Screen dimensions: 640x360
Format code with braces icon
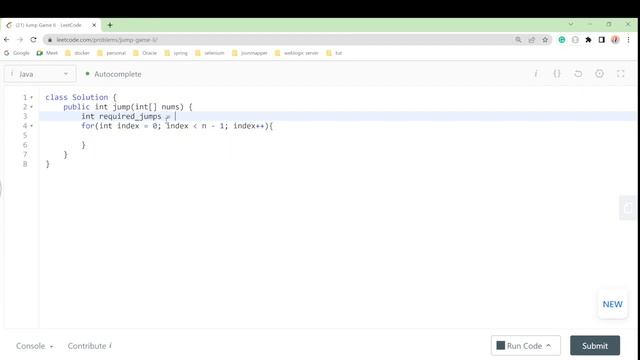coord(557,73)
